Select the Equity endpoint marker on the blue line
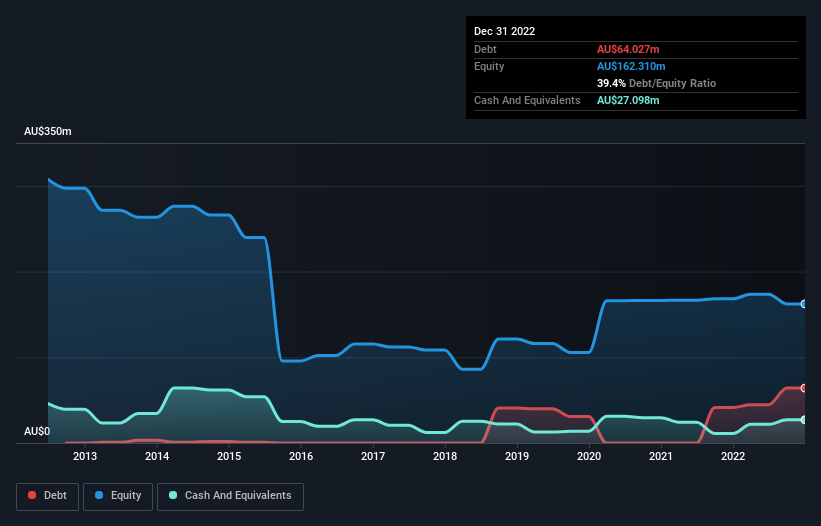 [804, 304]
